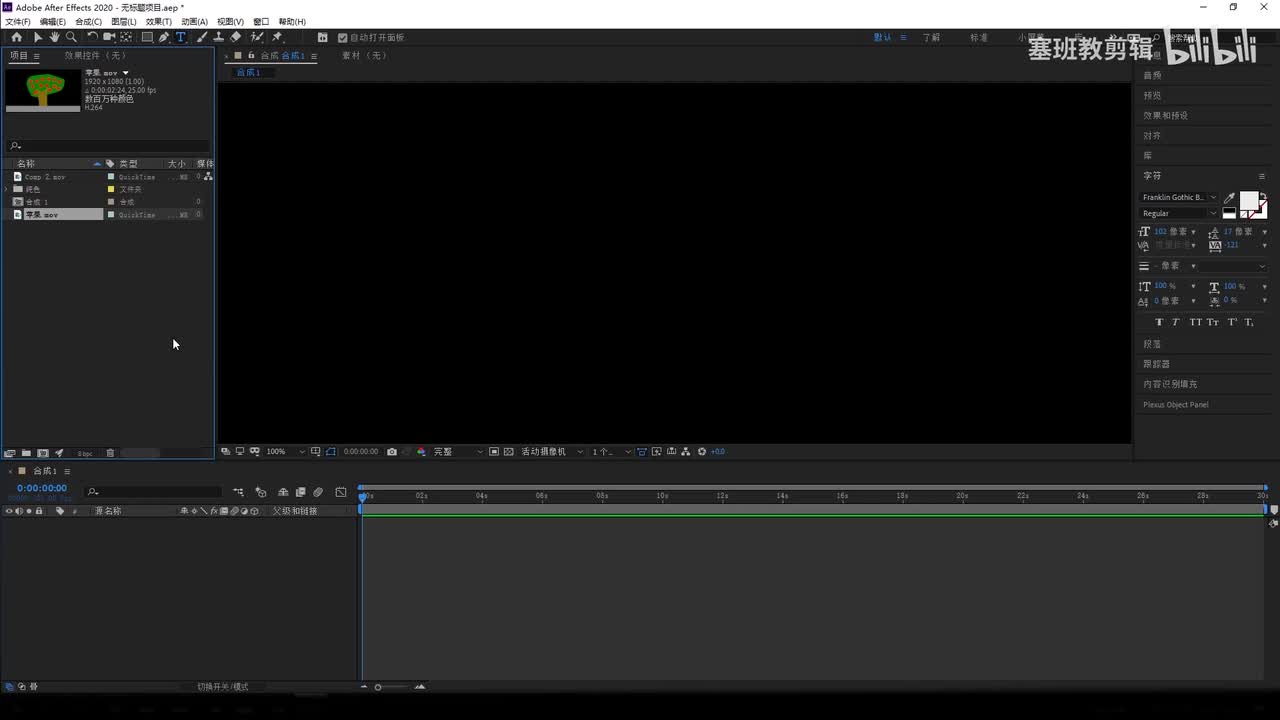Open the viewer magnification 100% dropdown

click(x=285, y=452)
